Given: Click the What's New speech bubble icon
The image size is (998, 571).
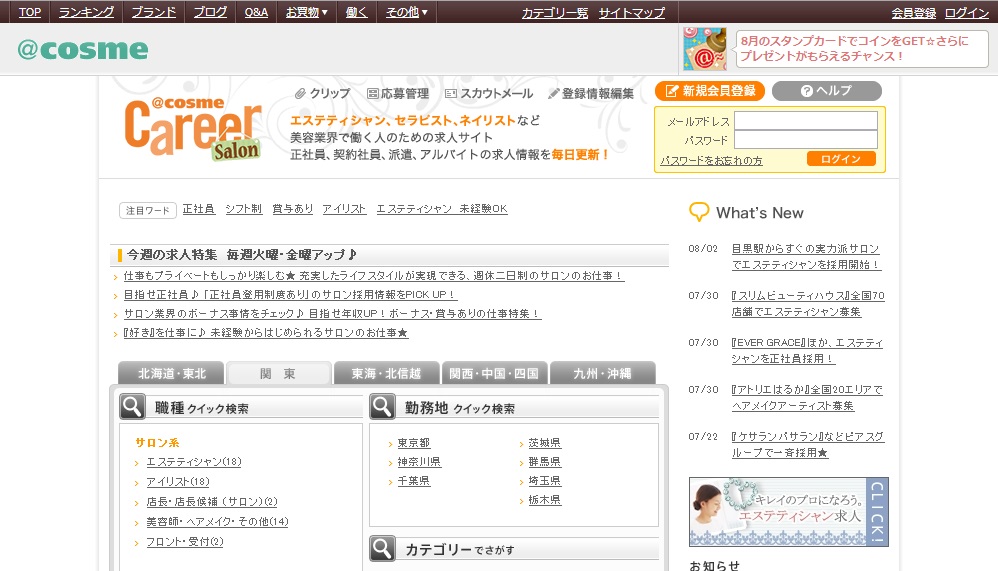Looking at the screenshot, I should 699,212.
